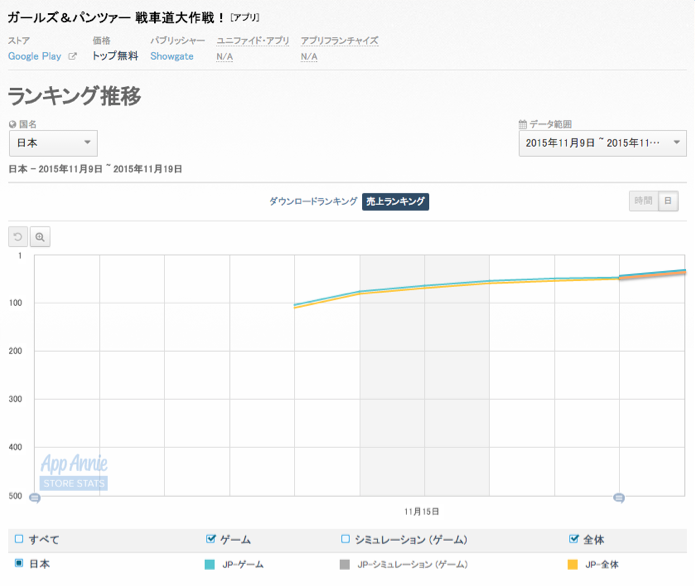Click the ユニファイド・アプリ header label
The image size is (695, 586).
click(x=253, y=41)
